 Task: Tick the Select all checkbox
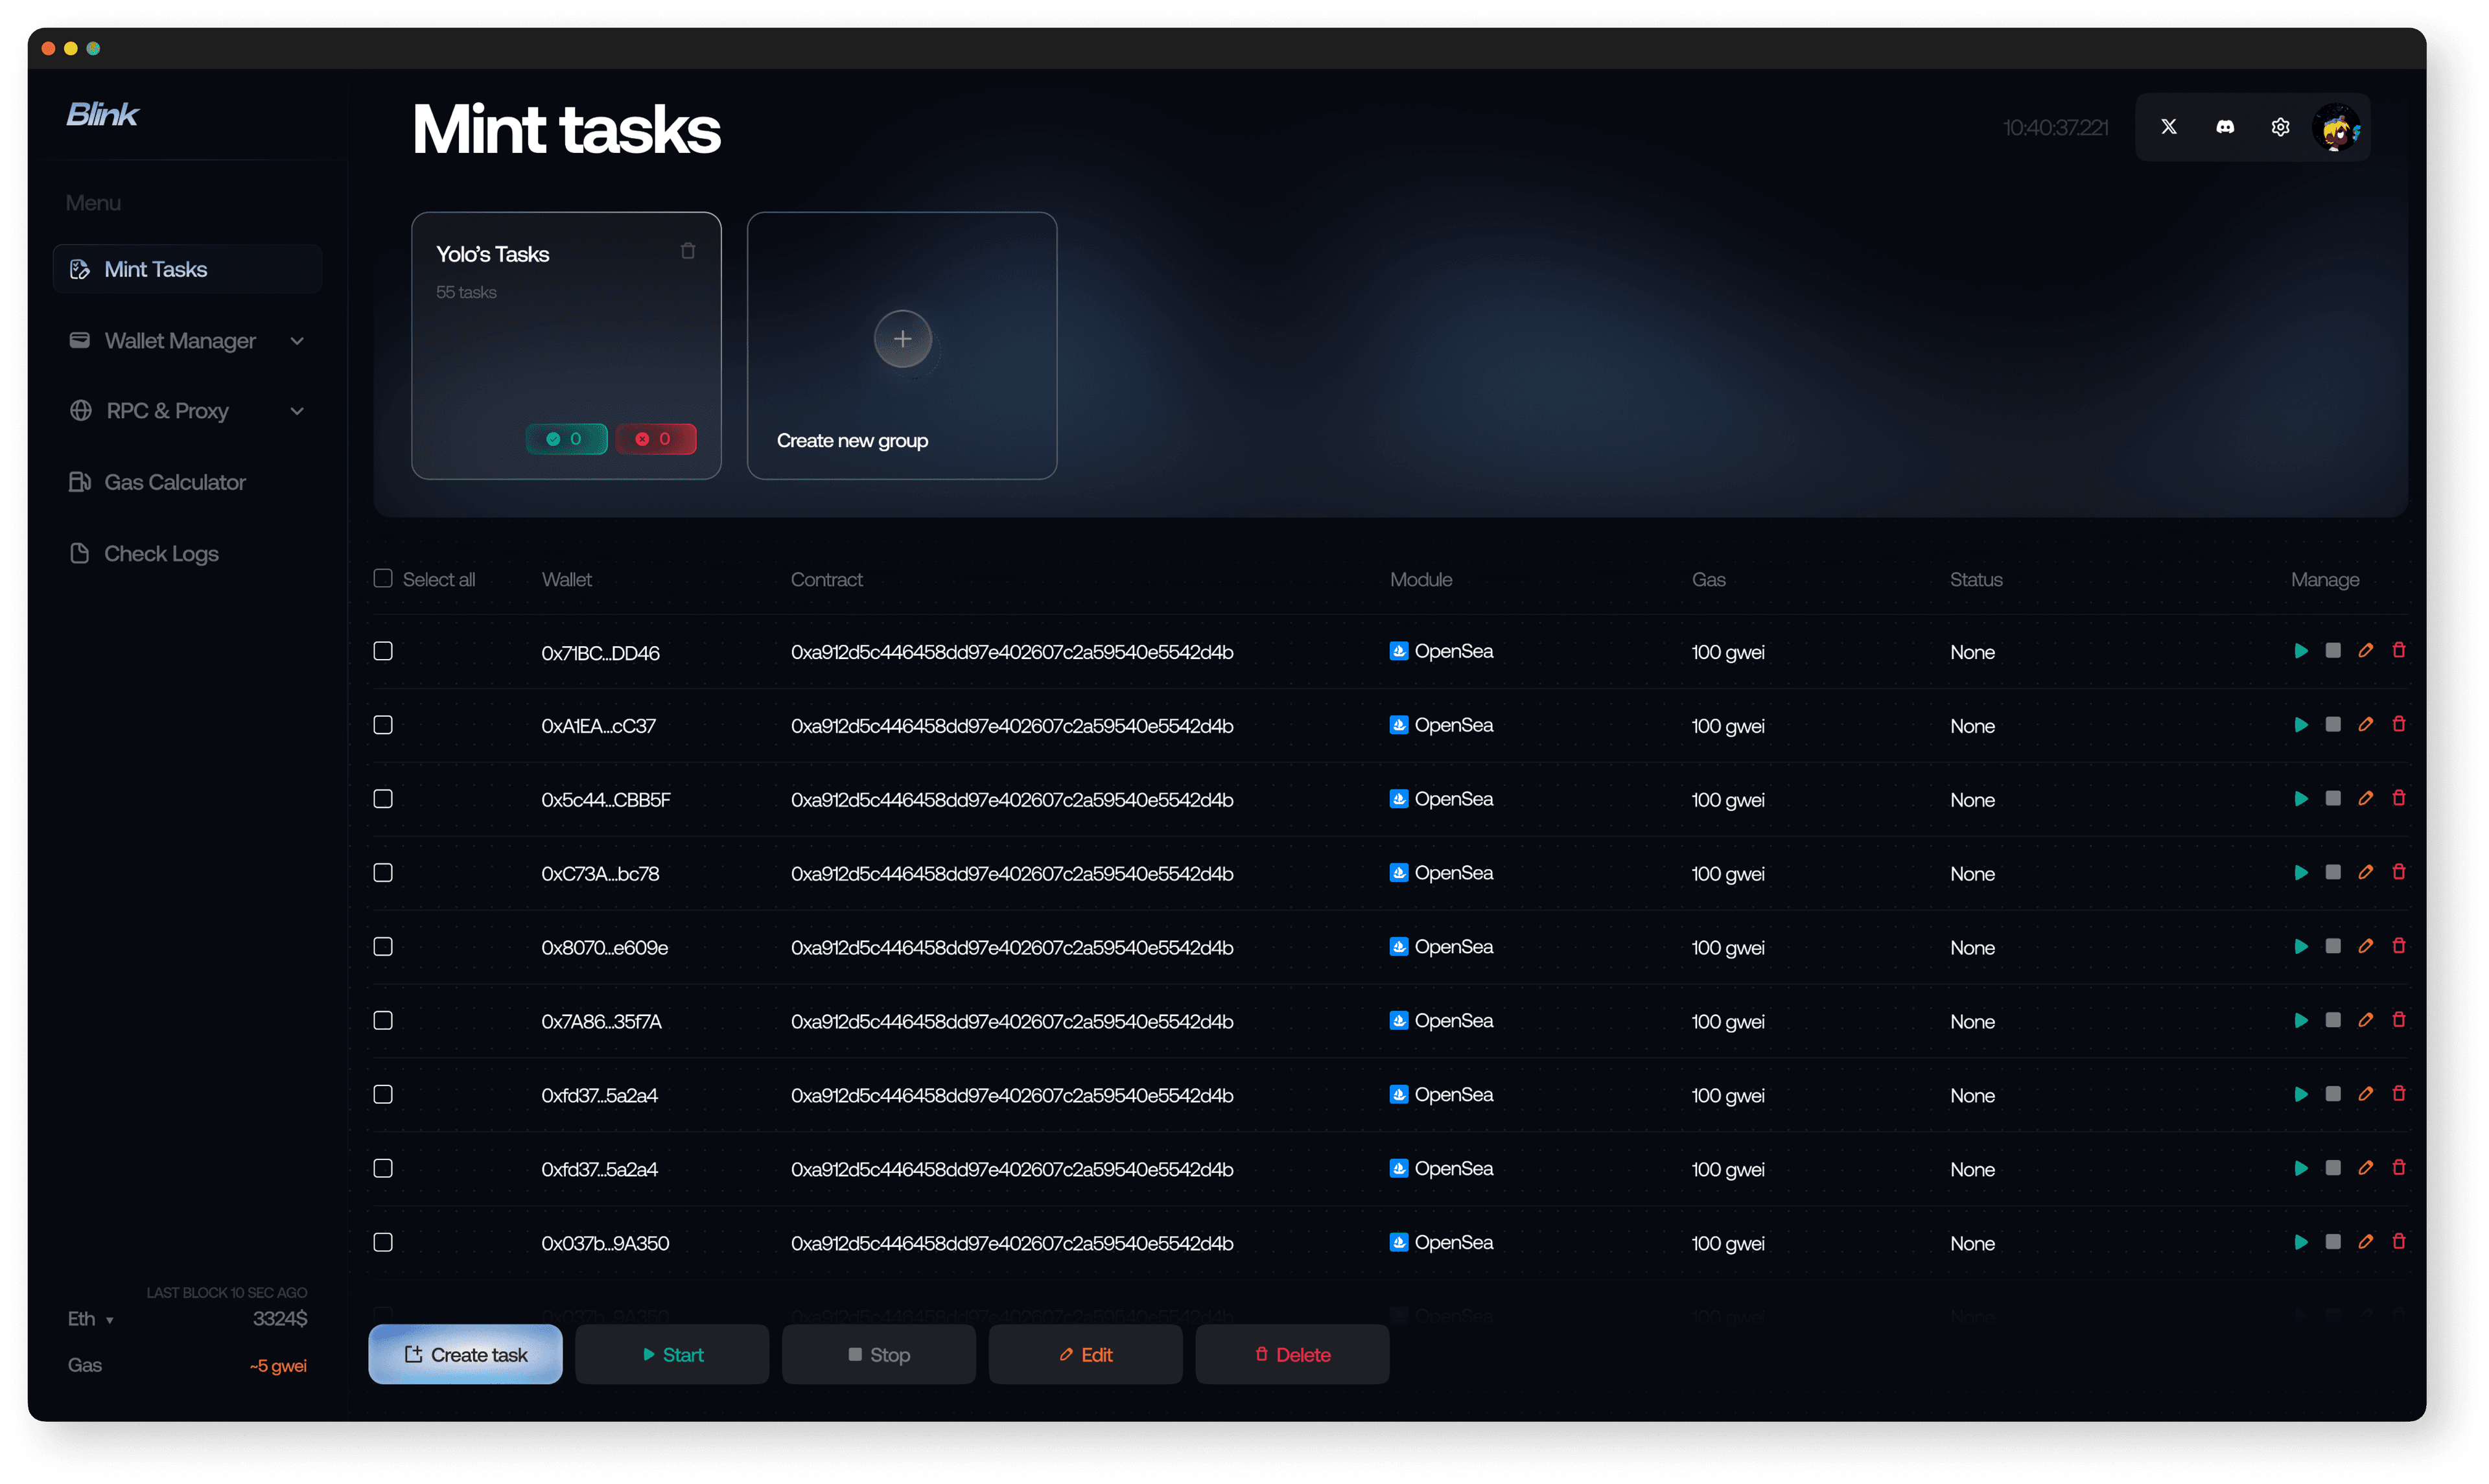382,579
